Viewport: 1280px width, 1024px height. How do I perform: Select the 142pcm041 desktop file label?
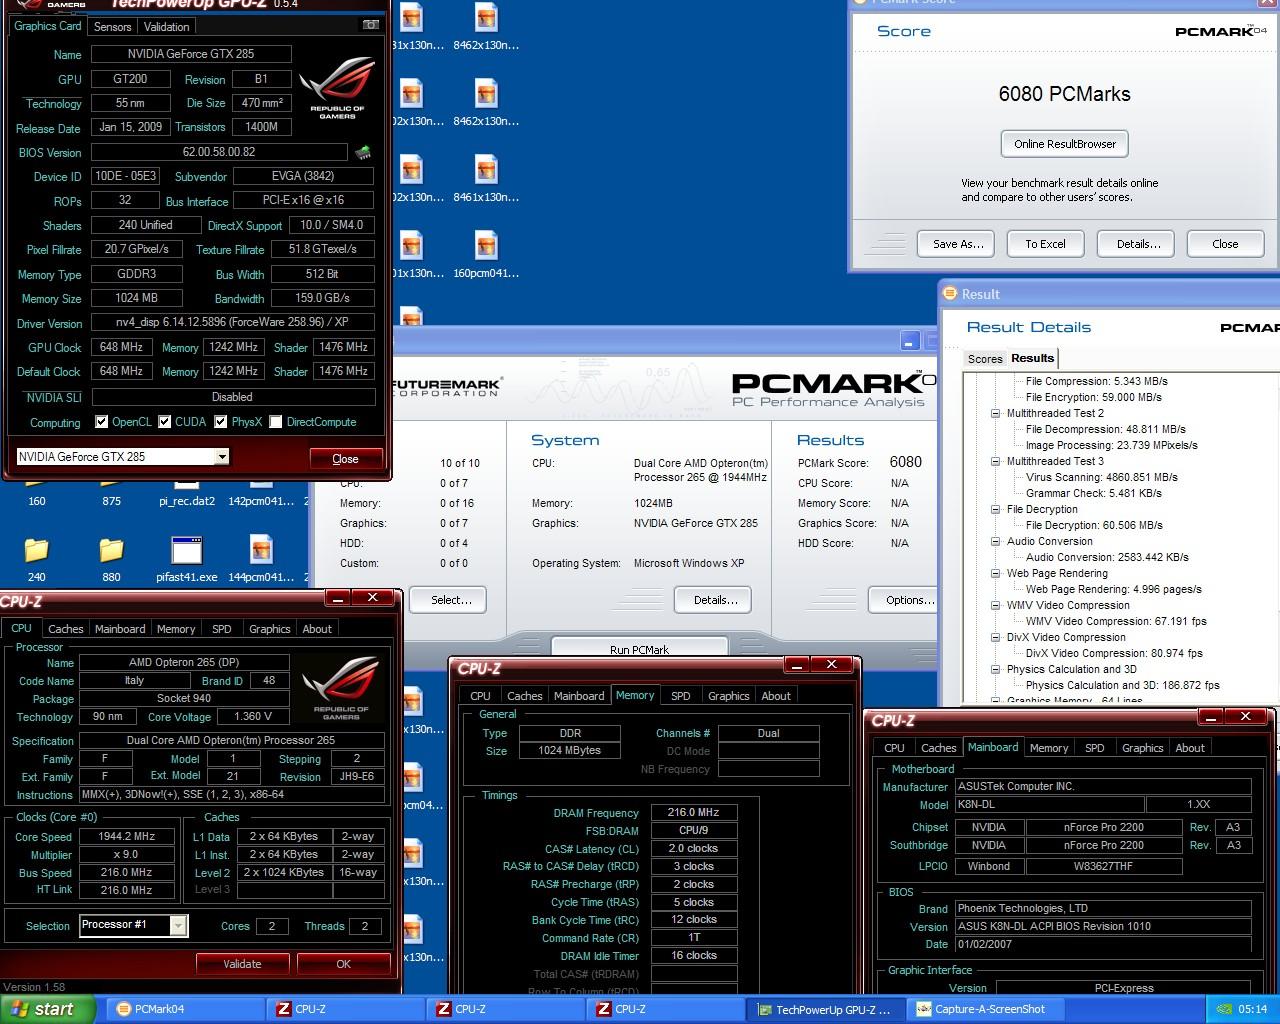[x=261, y=501]
